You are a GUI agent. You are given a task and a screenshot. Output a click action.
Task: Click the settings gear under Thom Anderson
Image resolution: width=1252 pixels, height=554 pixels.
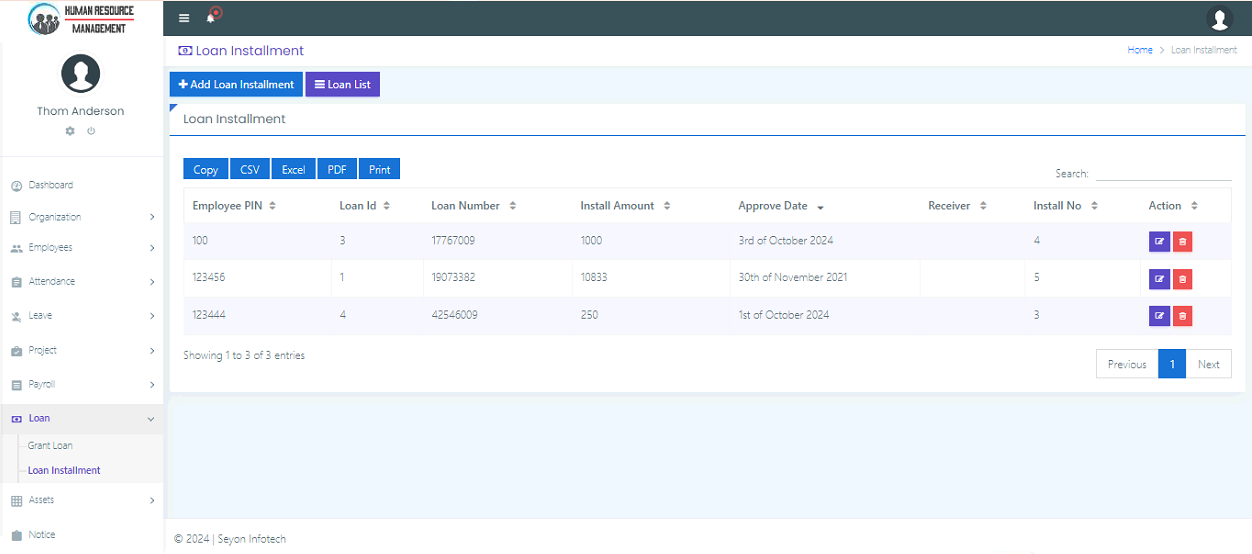point(70,131)
